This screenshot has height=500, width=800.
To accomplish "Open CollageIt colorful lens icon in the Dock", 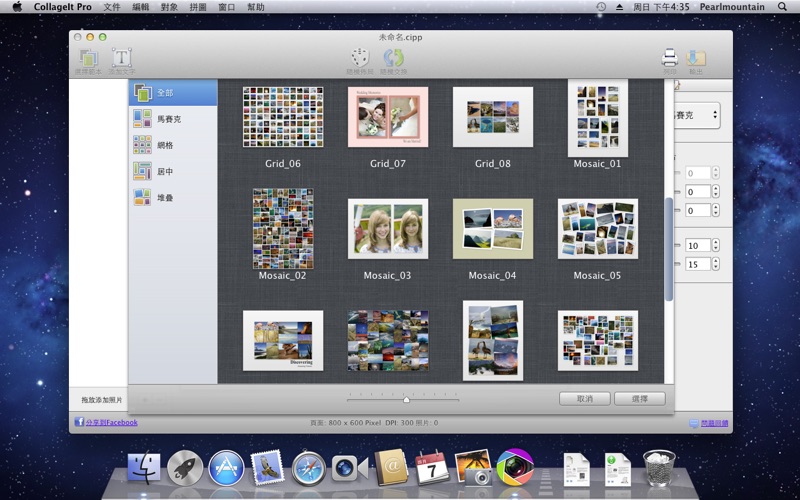I will point(515,467).
